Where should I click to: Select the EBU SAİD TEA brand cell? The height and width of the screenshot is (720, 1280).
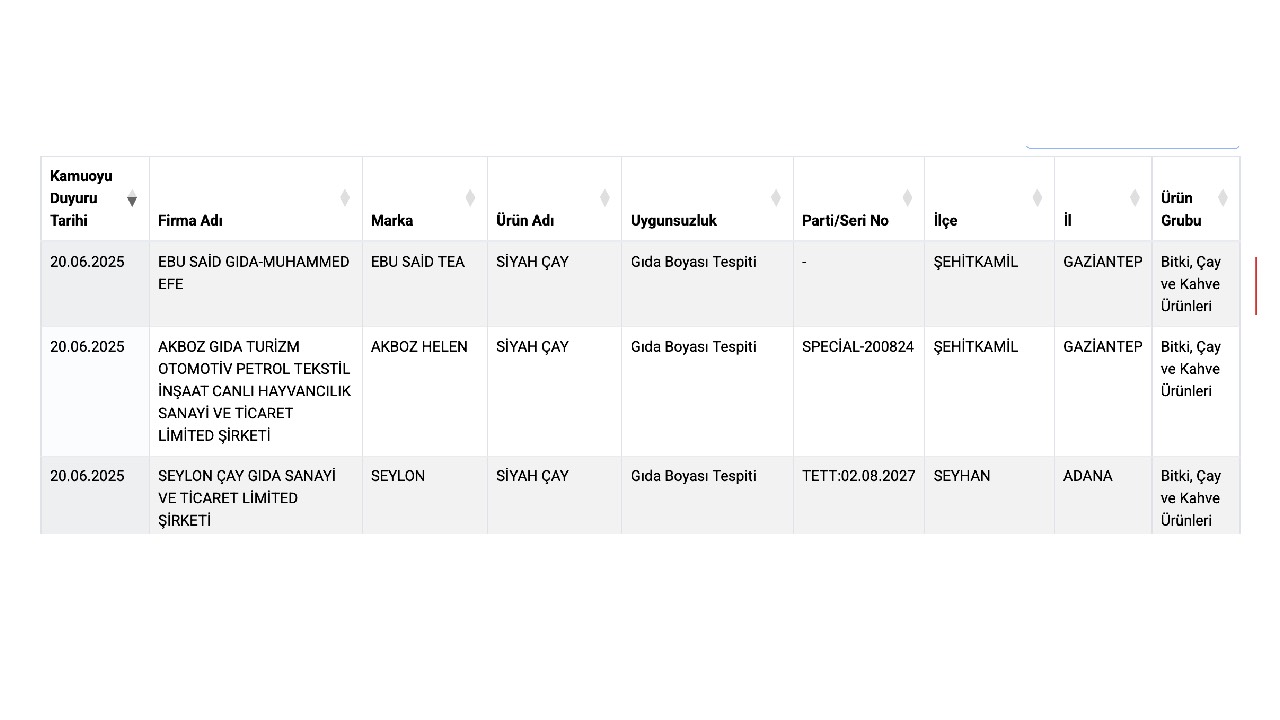coord(418,262)
